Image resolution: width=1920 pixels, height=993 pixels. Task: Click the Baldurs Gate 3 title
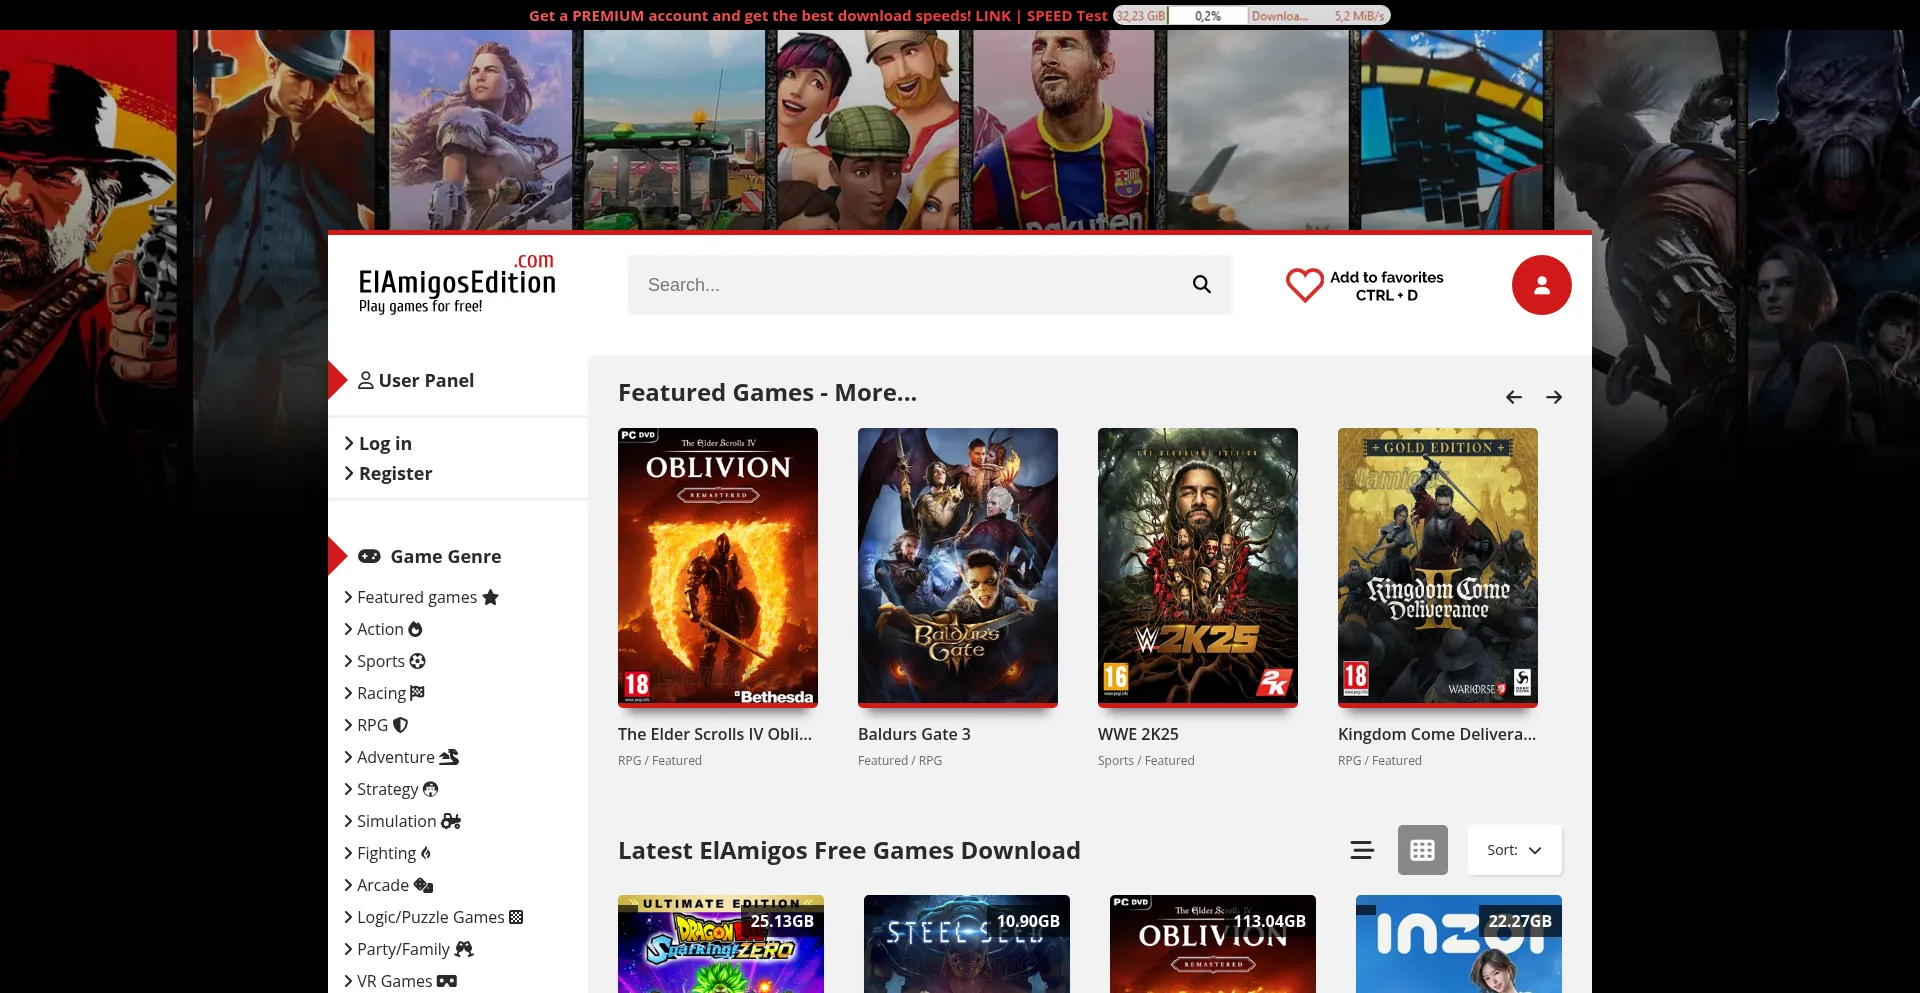click(914, 734)
